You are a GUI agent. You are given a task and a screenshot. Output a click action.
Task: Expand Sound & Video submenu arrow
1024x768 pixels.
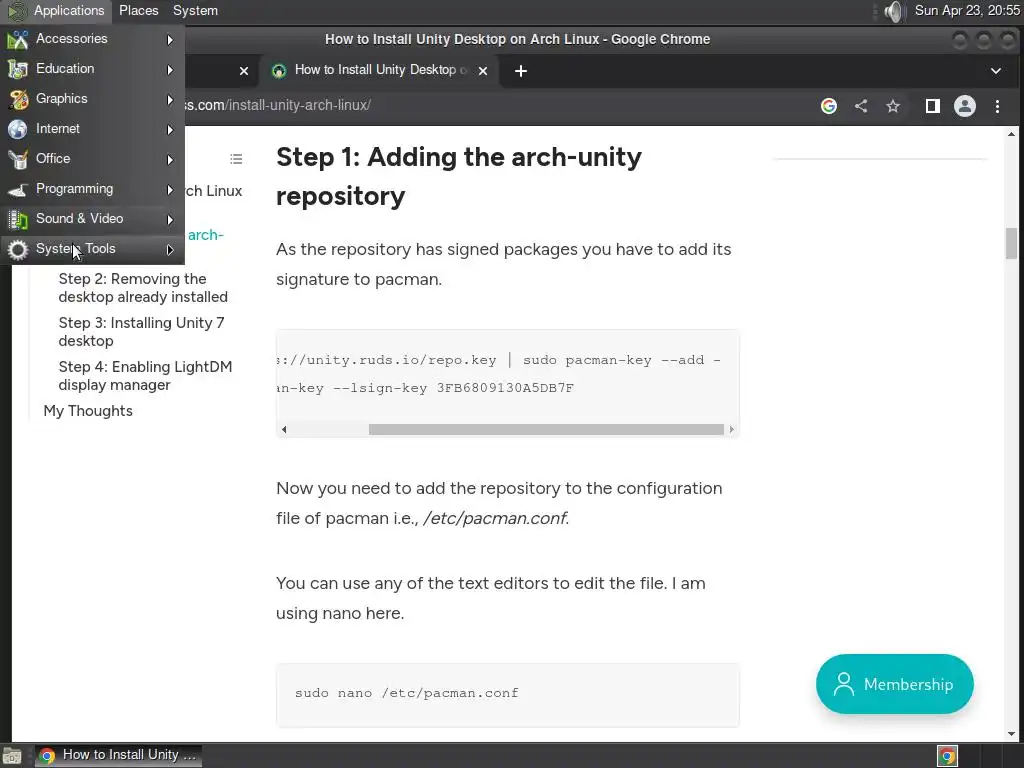click(170, 219)
